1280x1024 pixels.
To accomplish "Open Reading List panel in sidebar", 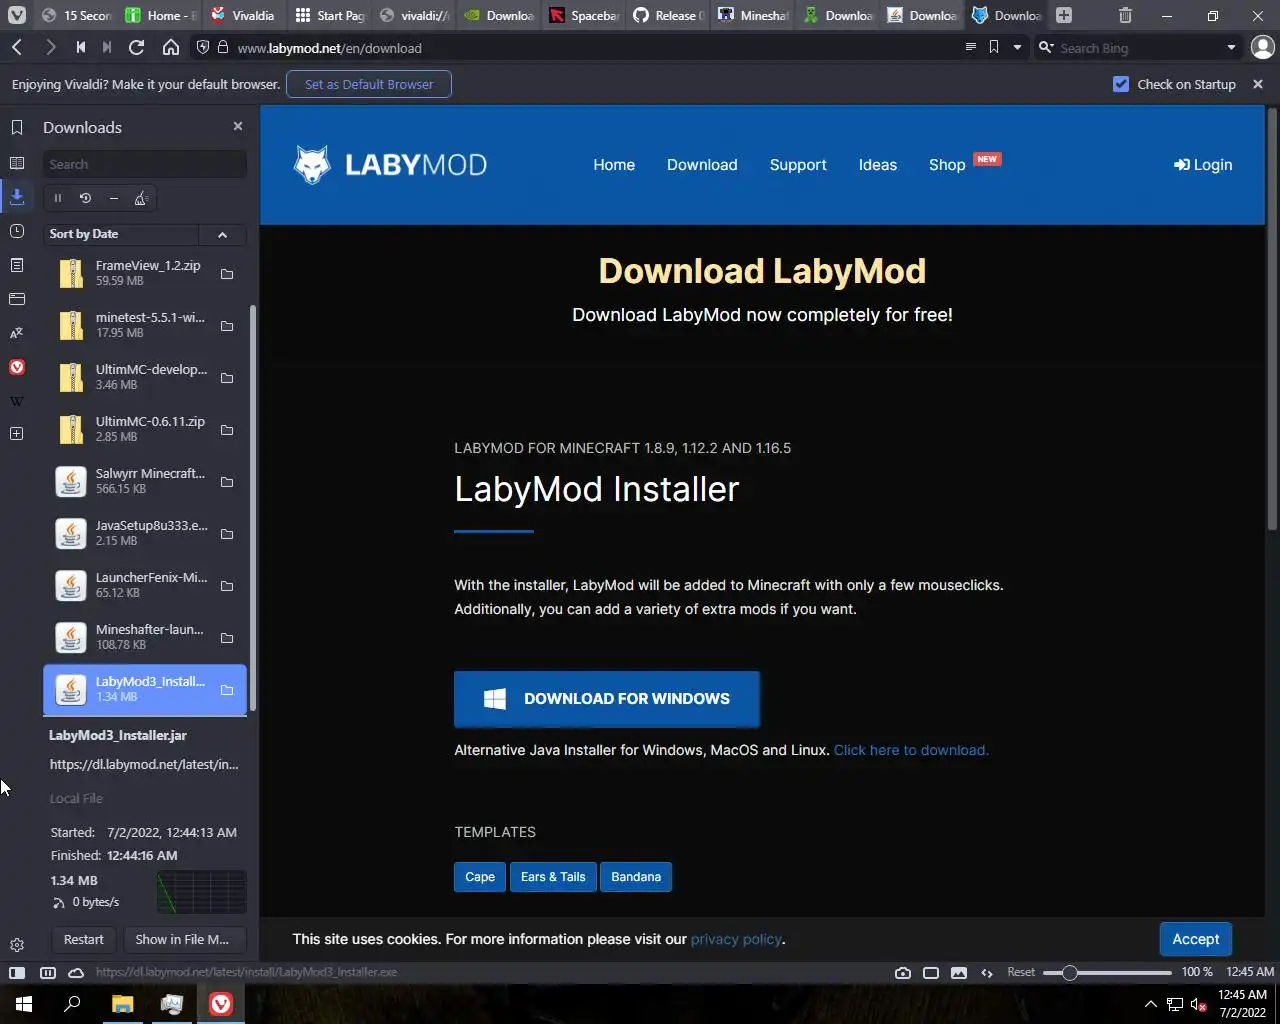I will 17,163.
